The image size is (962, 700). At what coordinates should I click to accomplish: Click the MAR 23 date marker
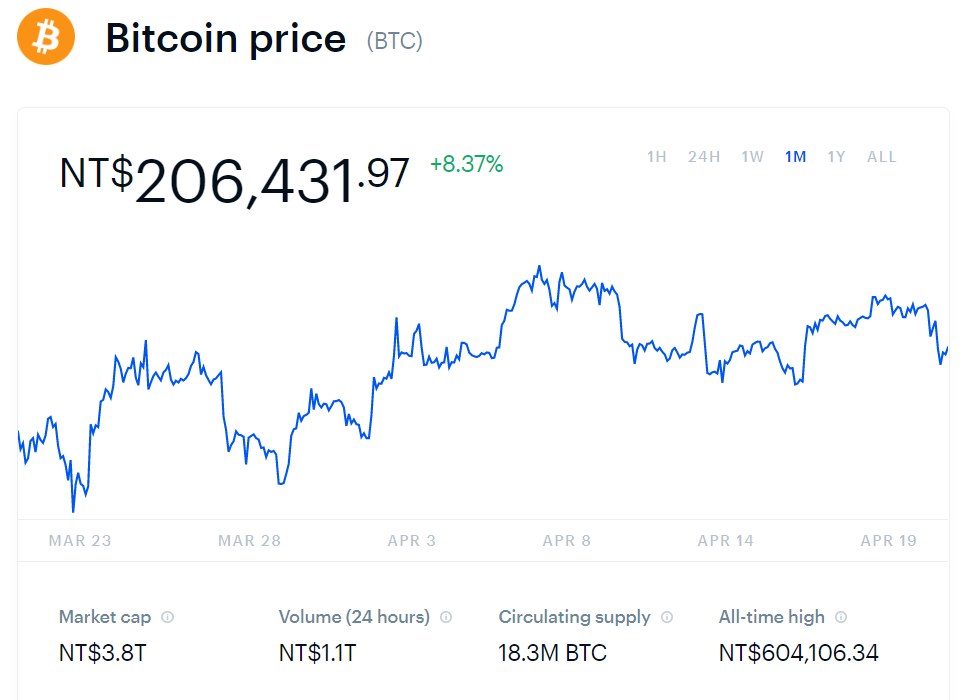80,540
